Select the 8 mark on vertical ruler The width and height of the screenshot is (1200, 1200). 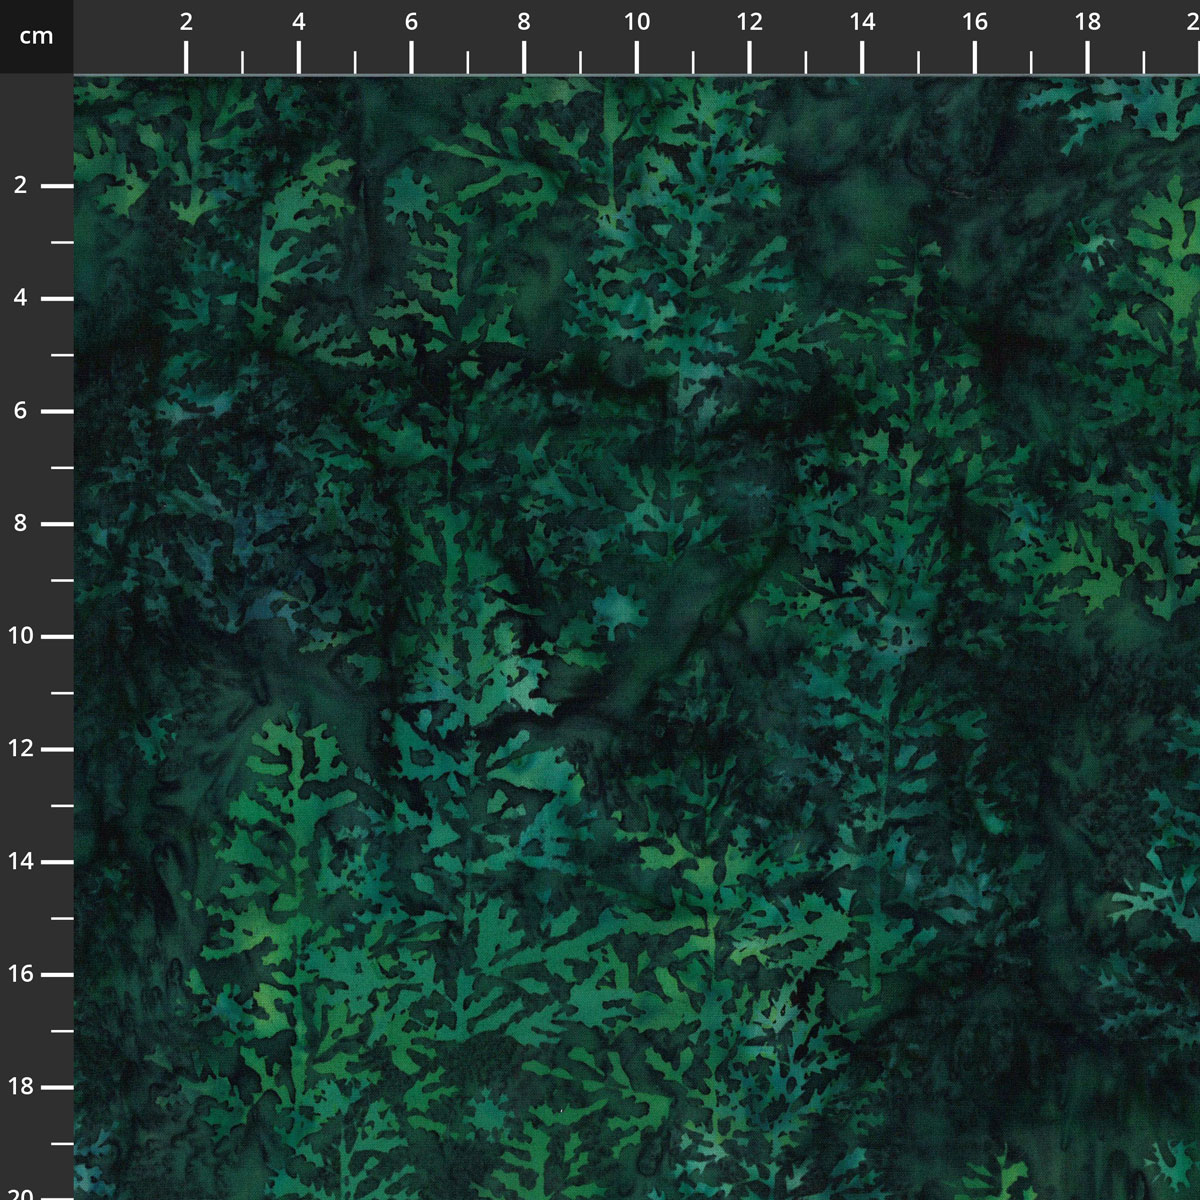click(21, 523)
